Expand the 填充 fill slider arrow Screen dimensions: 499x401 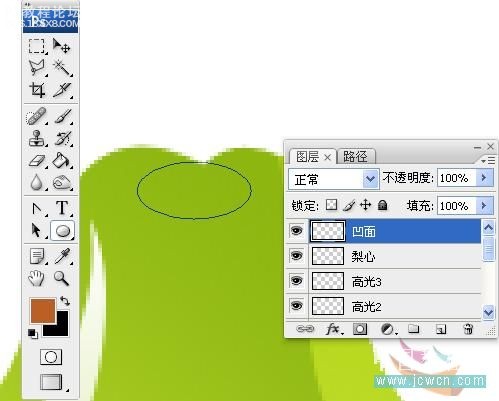tap(484, 206)
